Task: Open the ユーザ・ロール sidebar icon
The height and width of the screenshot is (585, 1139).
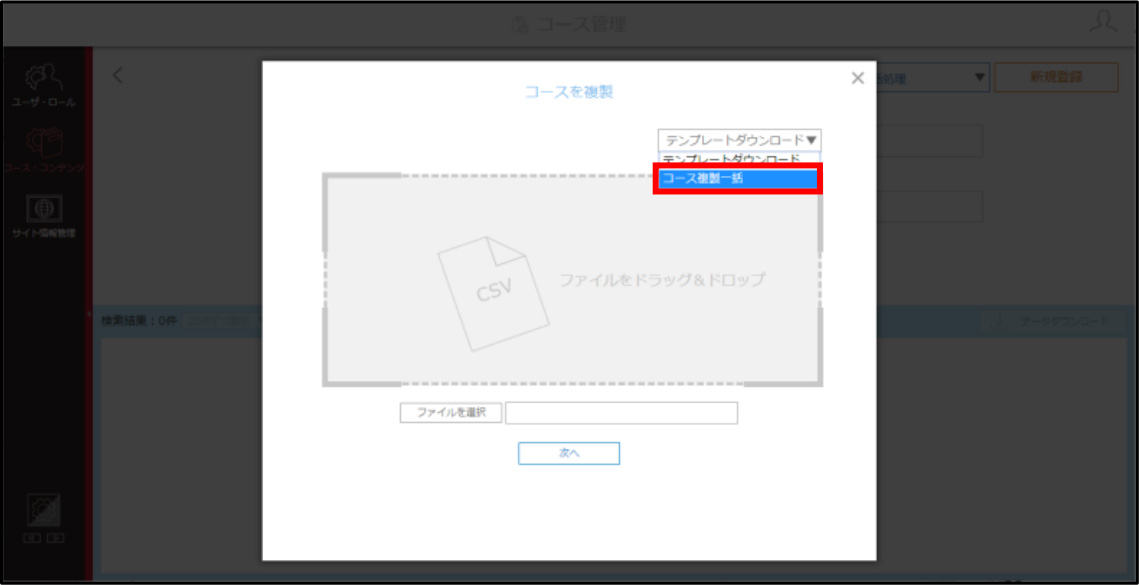Action: pyautogui.click(x=43, y=86)
